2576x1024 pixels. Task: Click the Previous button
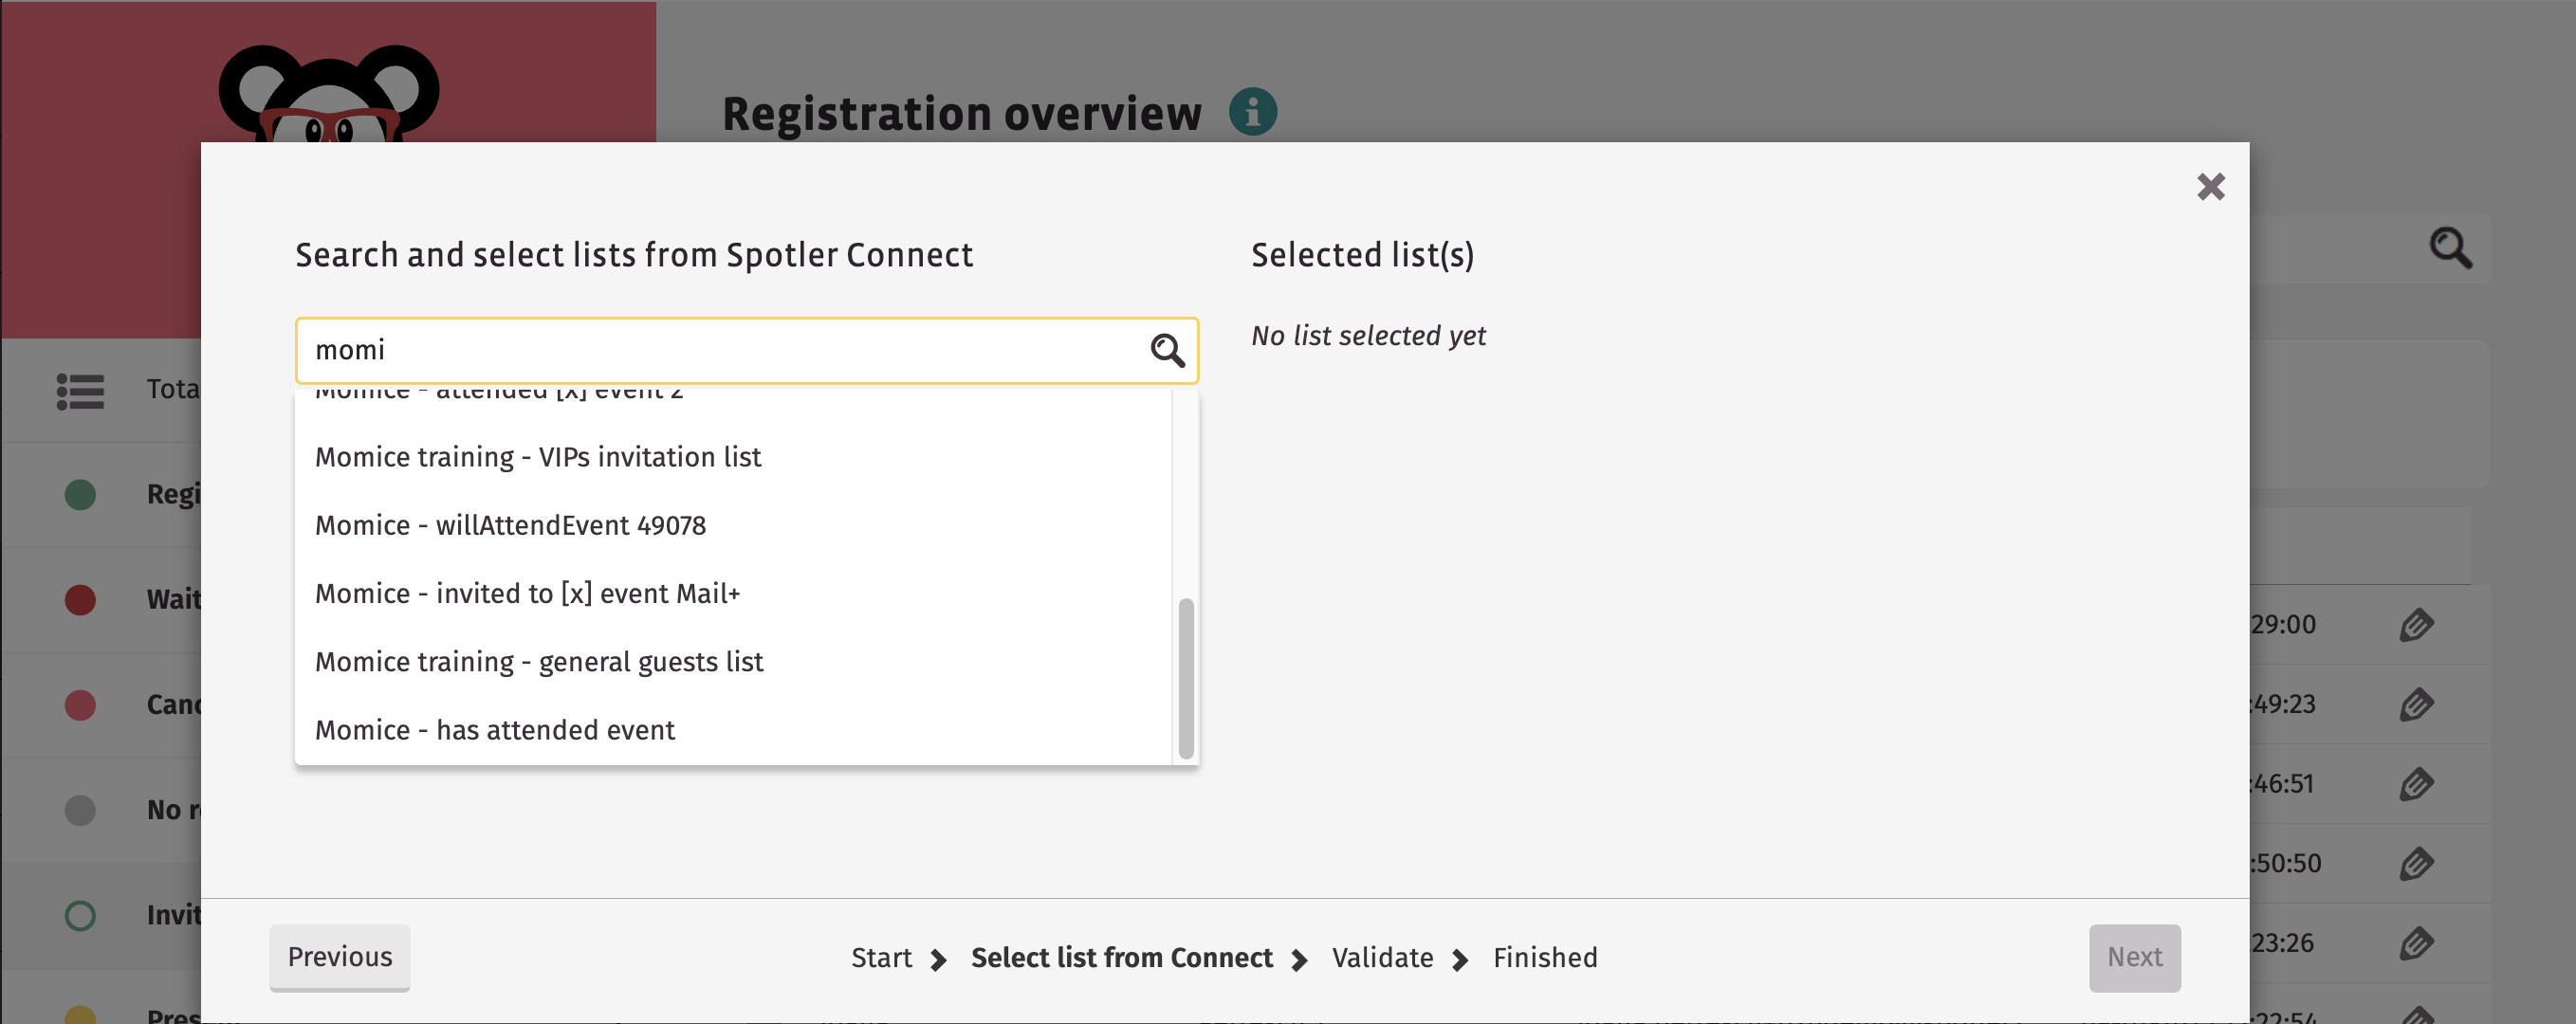(339, 957)
